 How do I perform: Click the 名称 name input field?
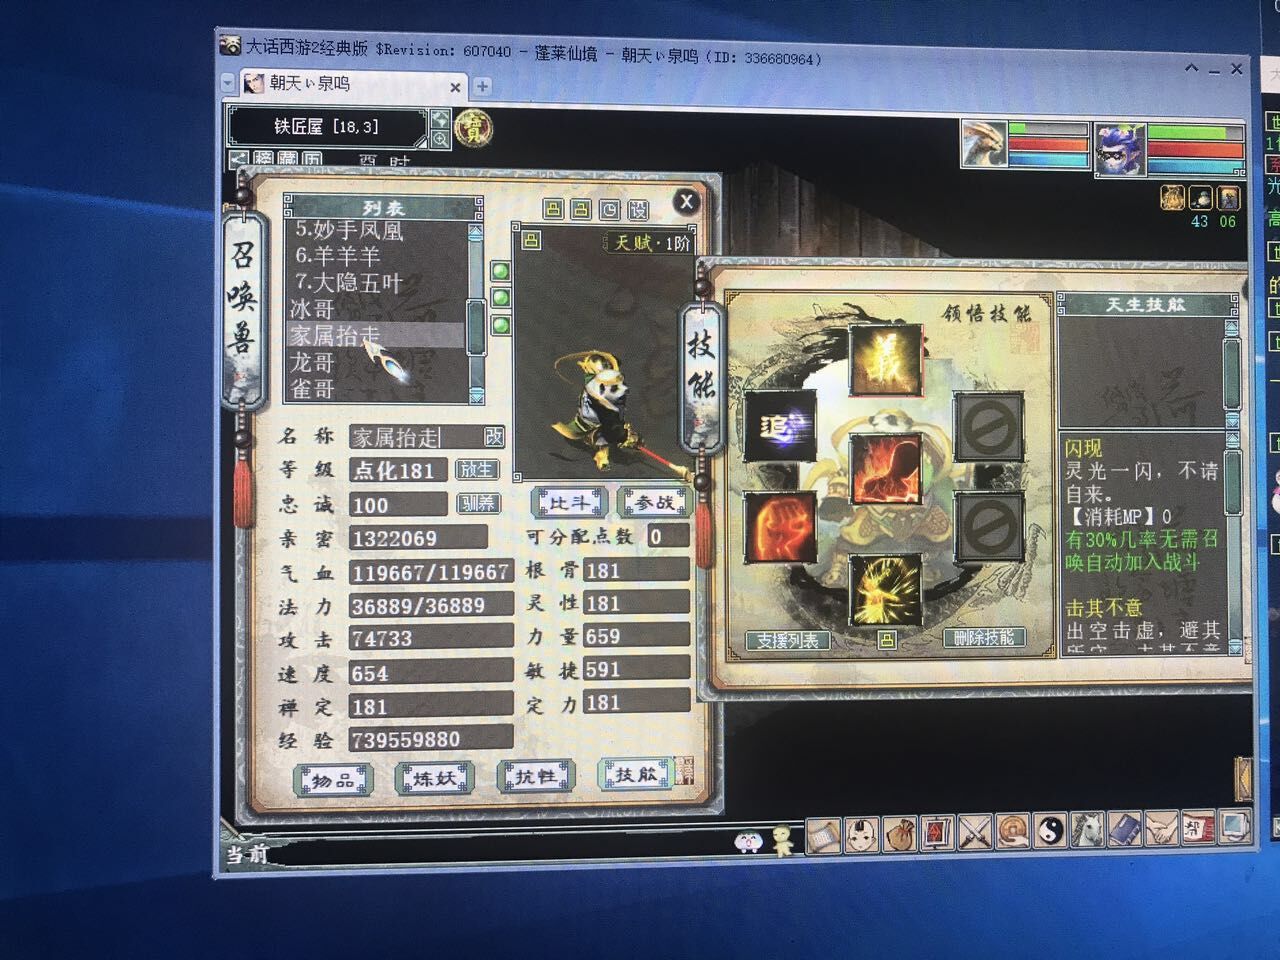point(415,437)
